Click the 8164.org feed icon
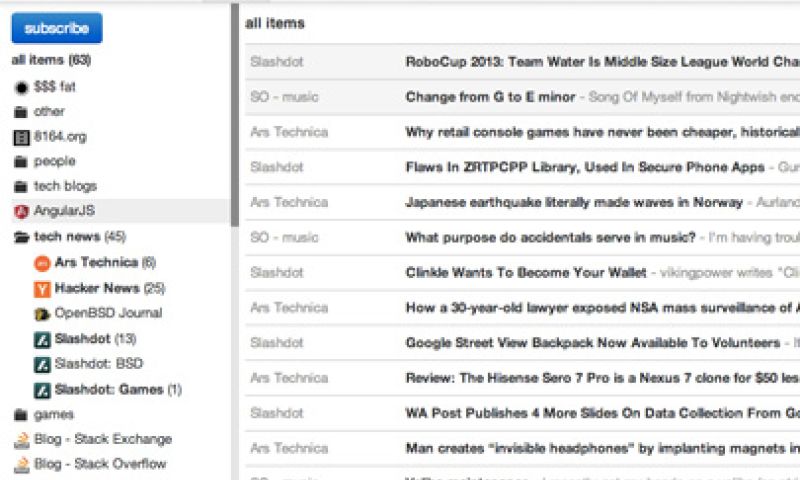The height and width of the screenshot is (480, 800). 21,137
